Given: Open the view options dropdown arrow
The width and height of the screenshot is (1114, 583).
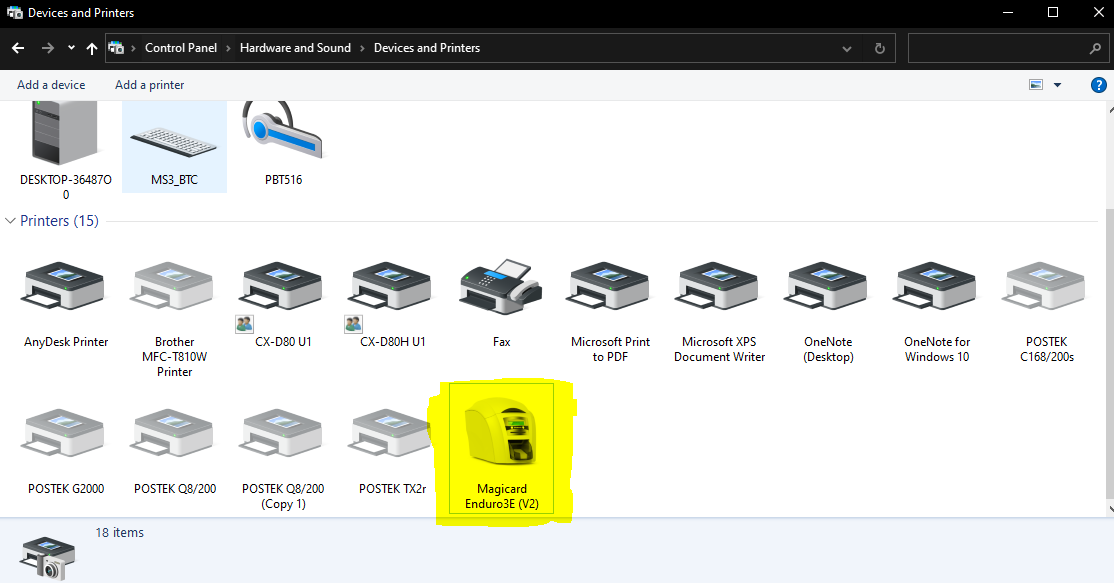Looking at the screenshot, I should pos(1057,85).
